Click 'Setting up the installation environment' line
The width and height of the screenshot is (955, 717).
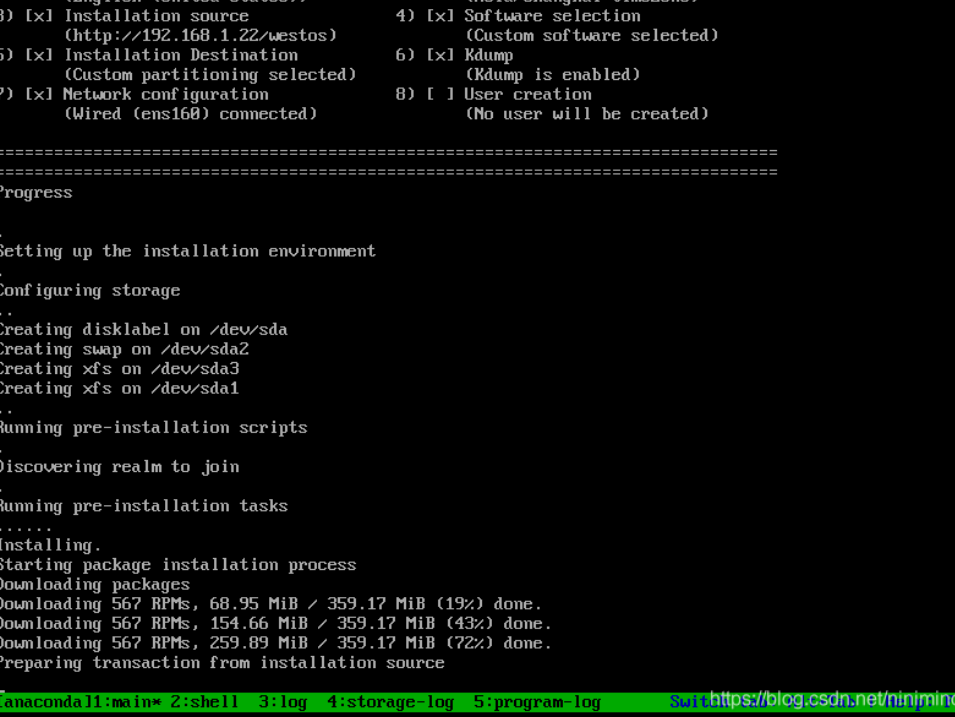[x=188, y=251]
